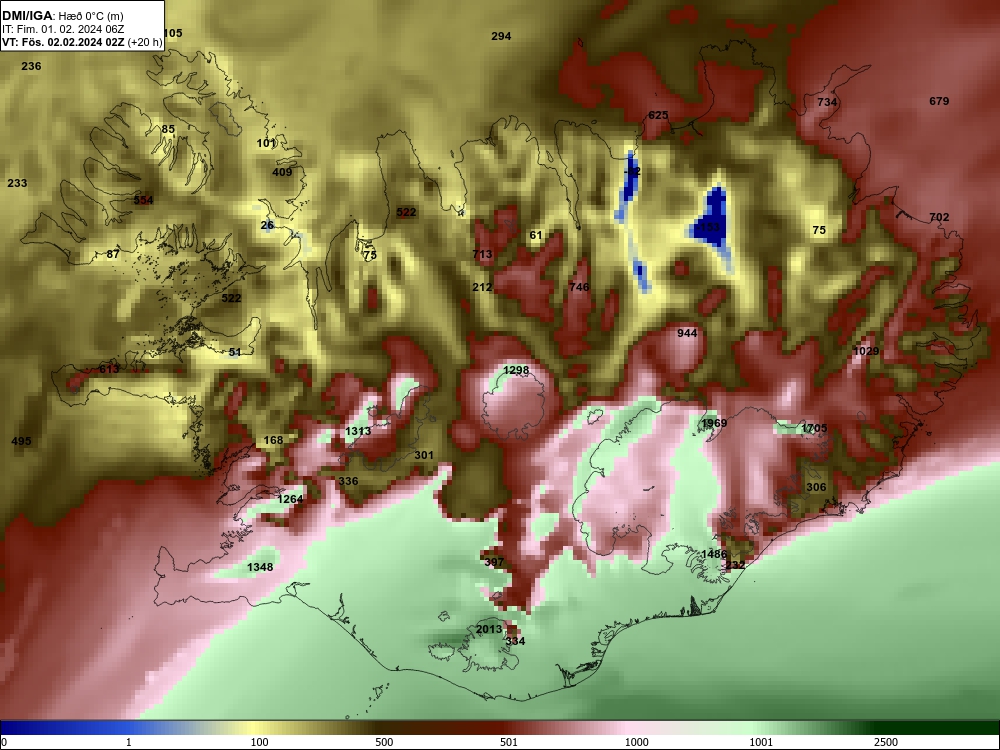Click the negative value '-153' in blue area
The width and height of the screenshot is (1000, 750).
point(708,228)
